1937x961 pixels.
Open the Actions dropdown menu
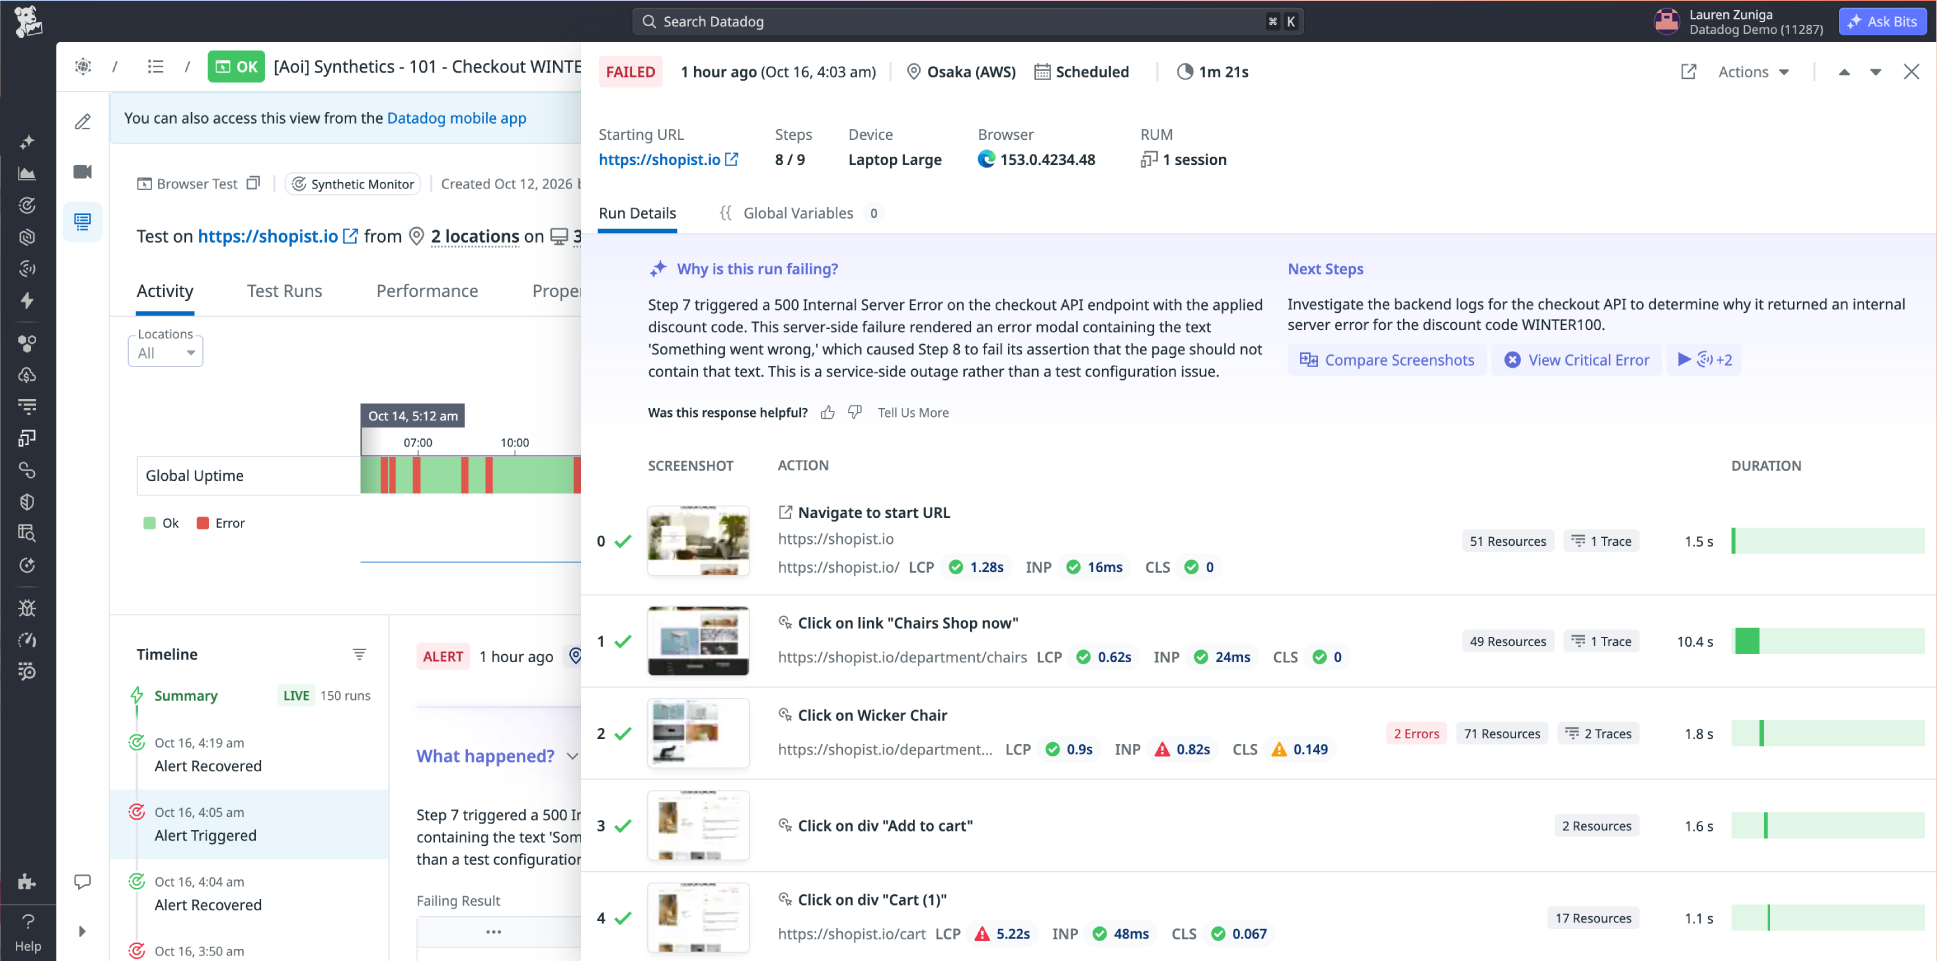point(1754,72)
